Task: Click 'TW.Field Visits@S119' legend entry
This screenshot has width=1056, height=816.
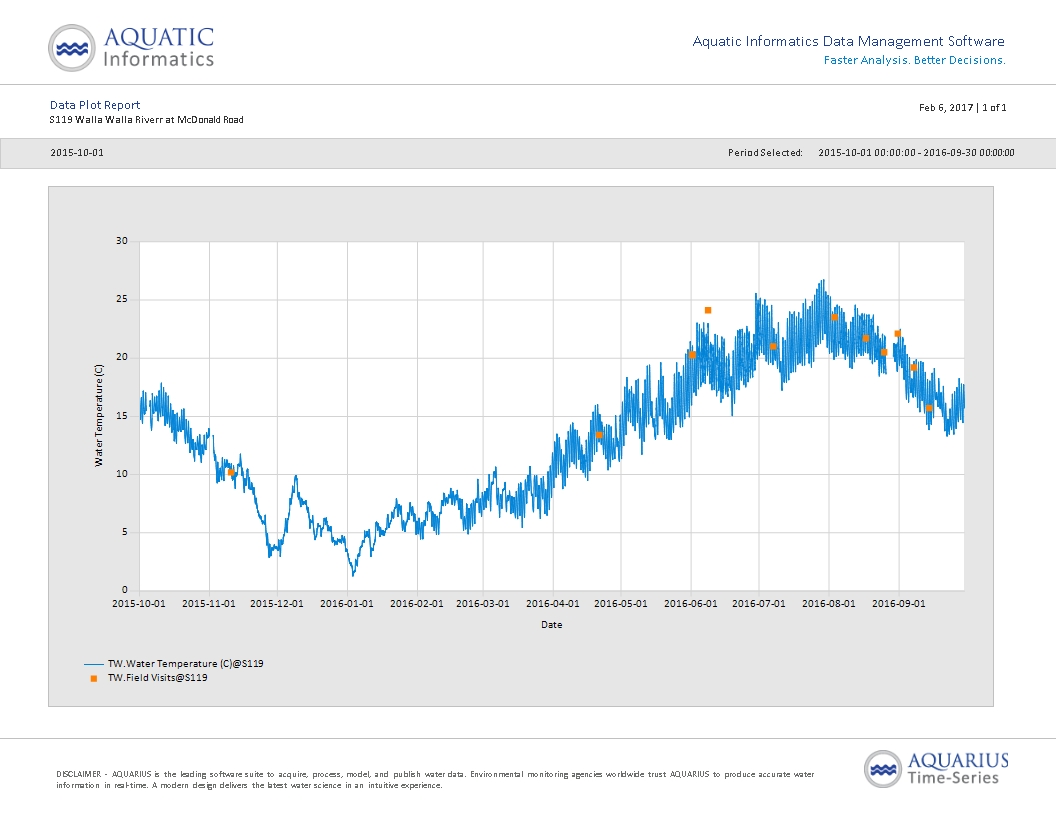Action: coord(158,678)
